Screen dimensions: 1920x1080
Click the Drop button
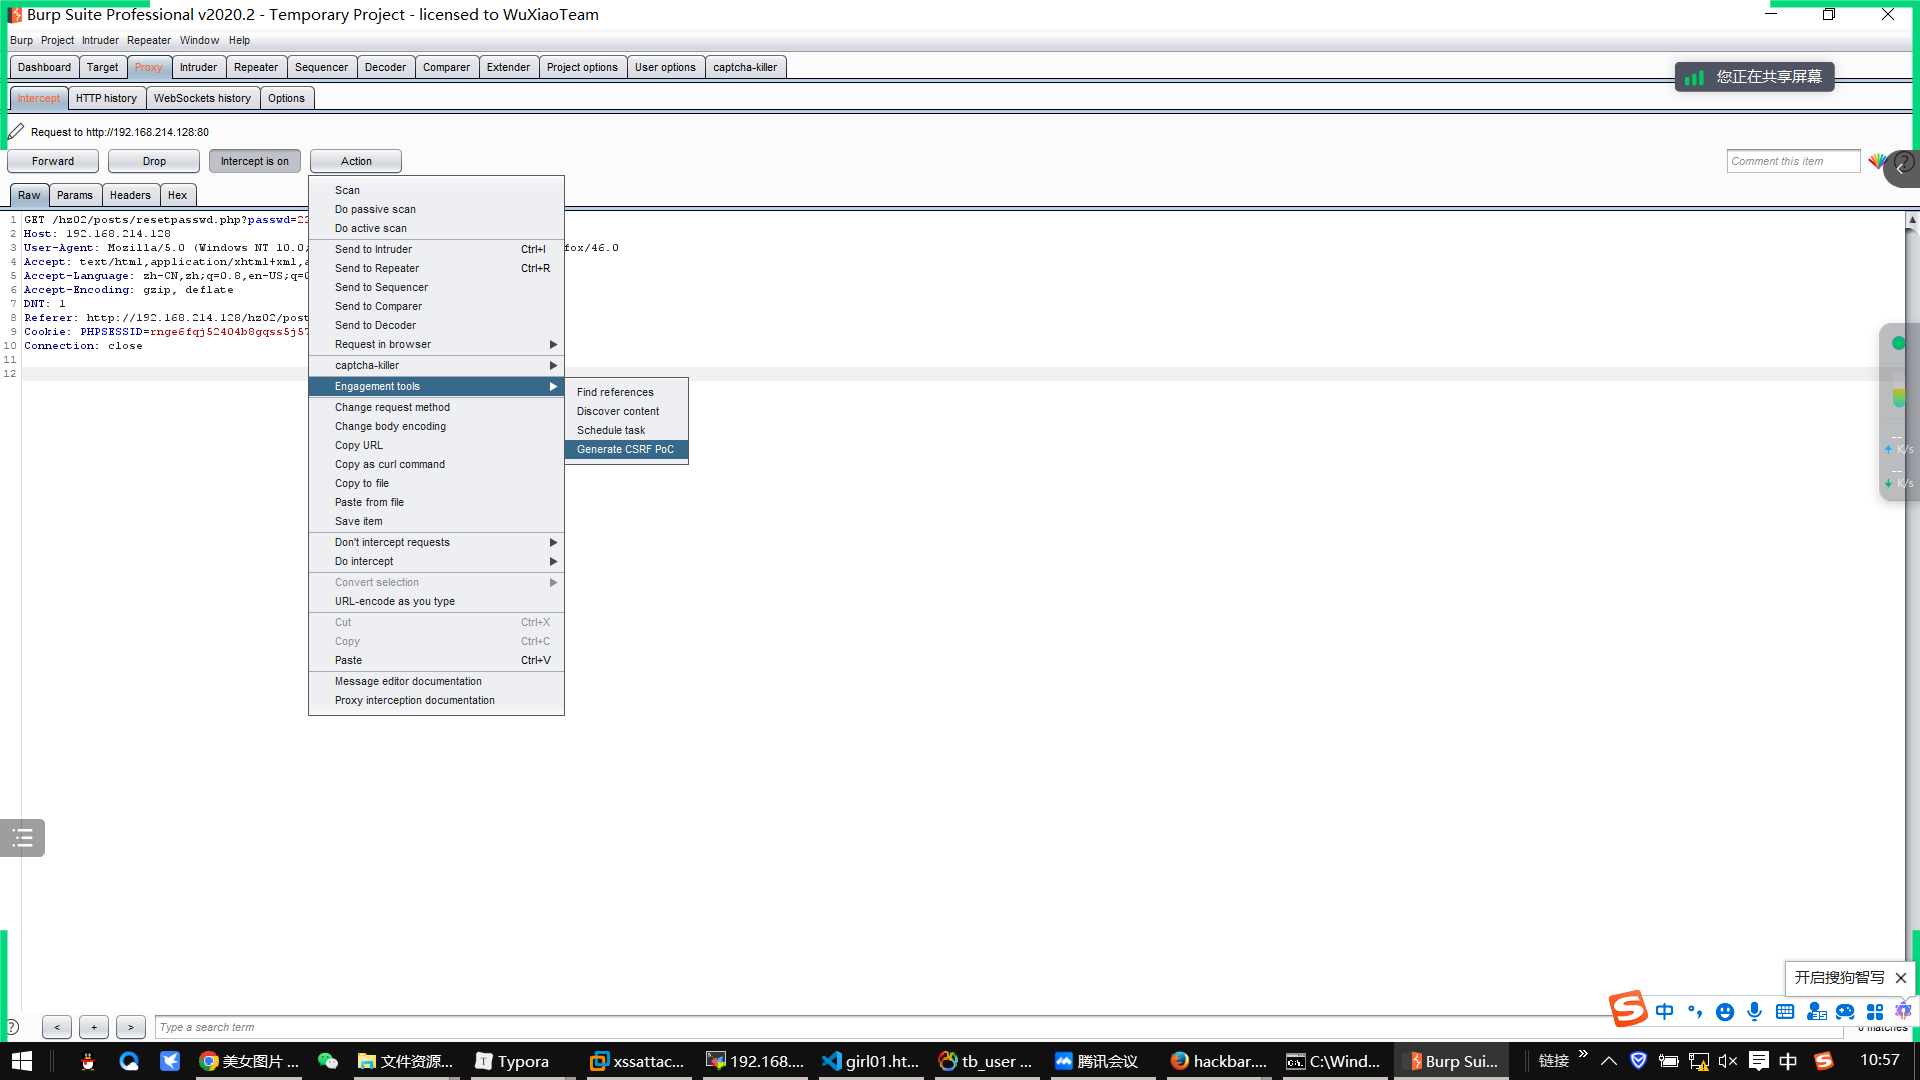[154, 161]
